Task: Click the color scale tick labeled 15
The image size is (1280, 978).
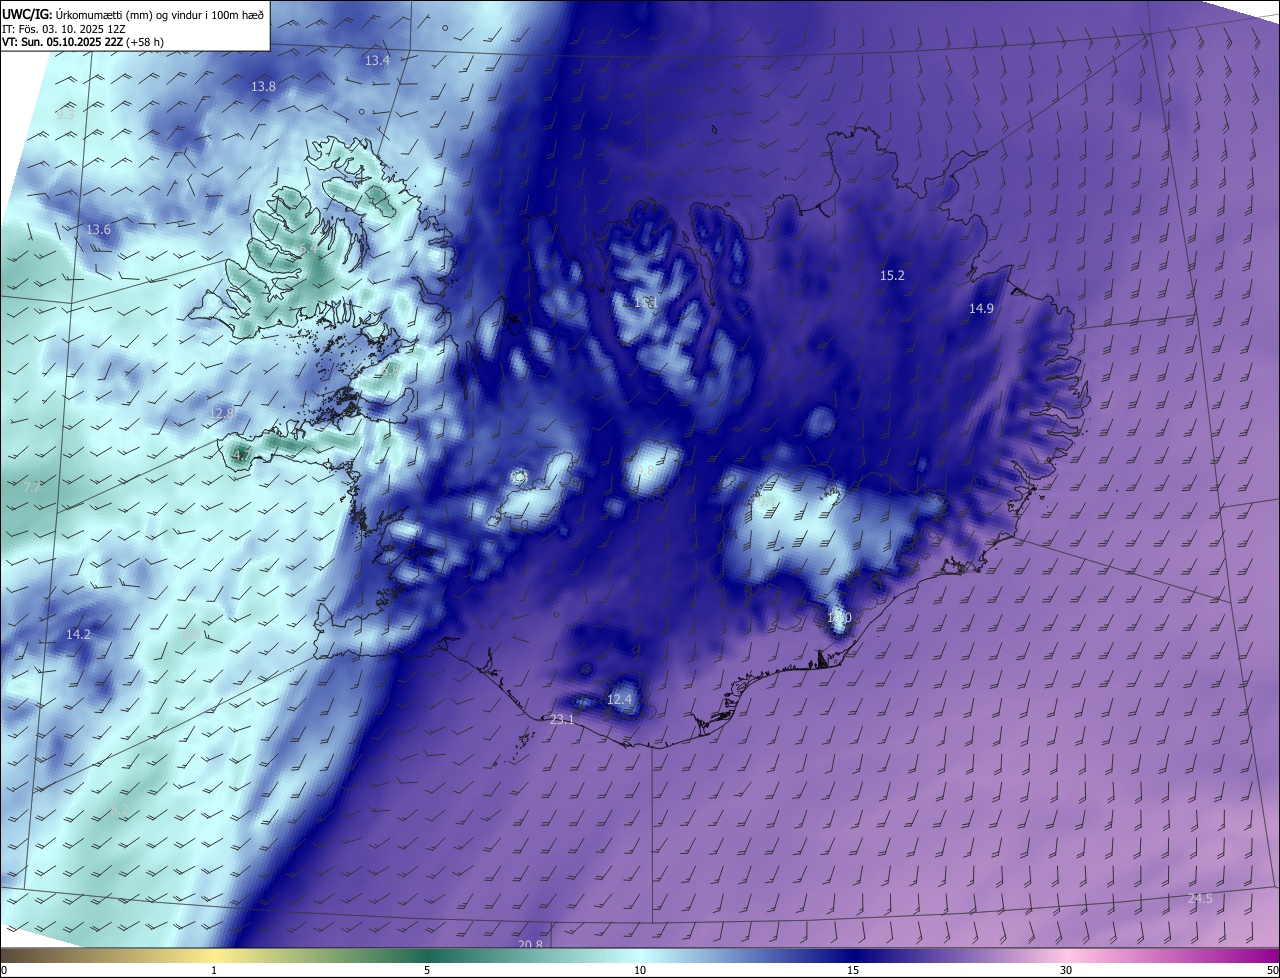Action: pyautogui.click(x=853, y=970)
